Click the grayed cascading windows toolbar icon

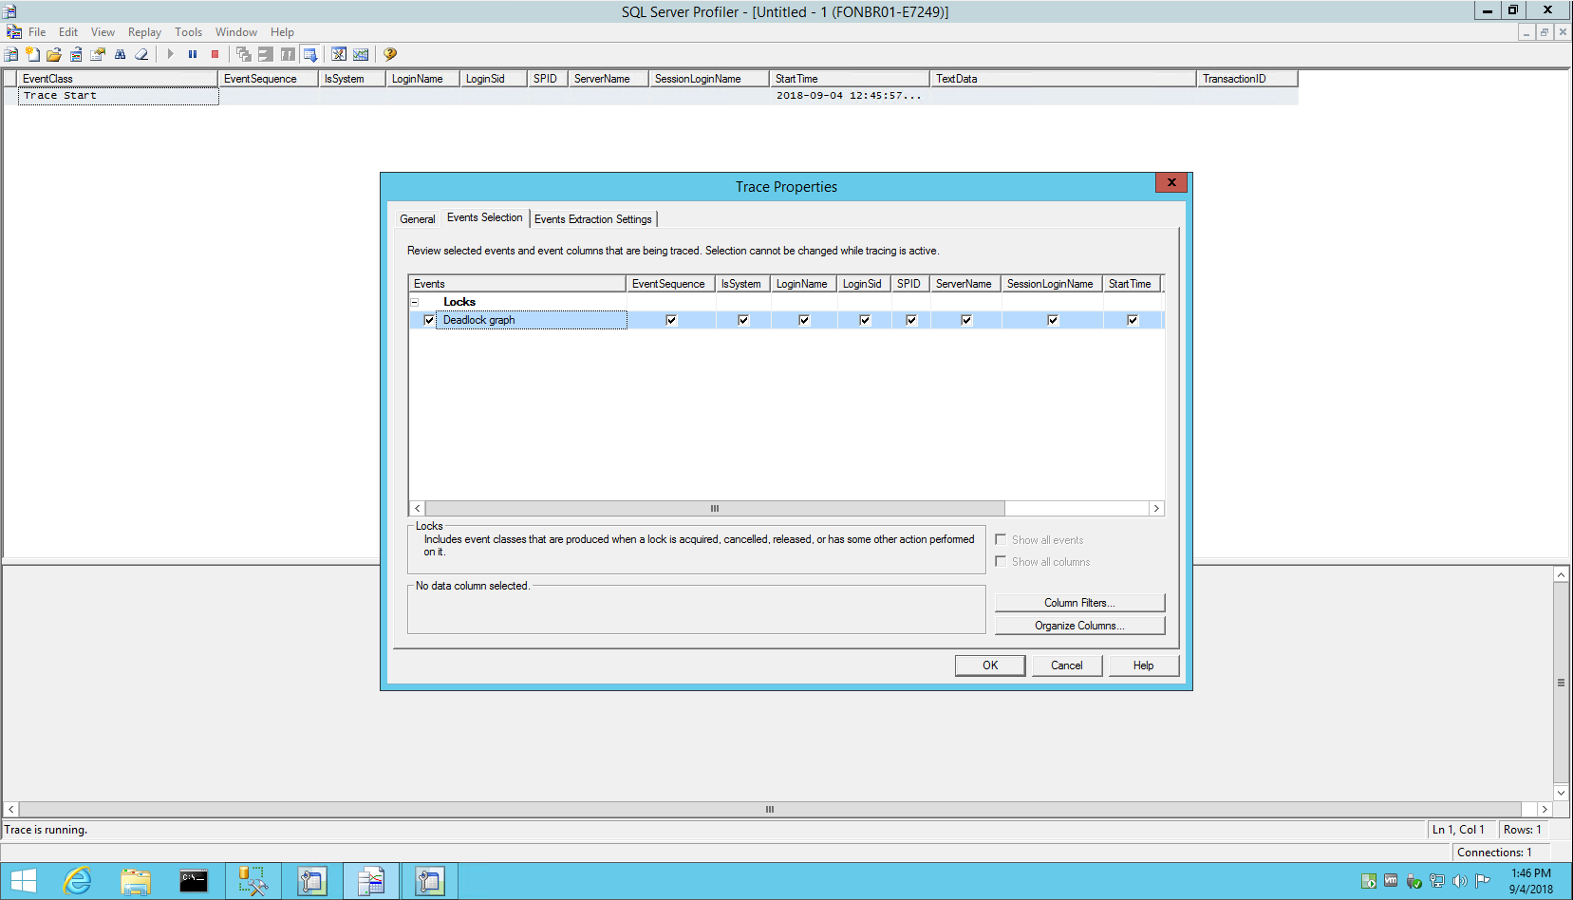click(243, 54)
